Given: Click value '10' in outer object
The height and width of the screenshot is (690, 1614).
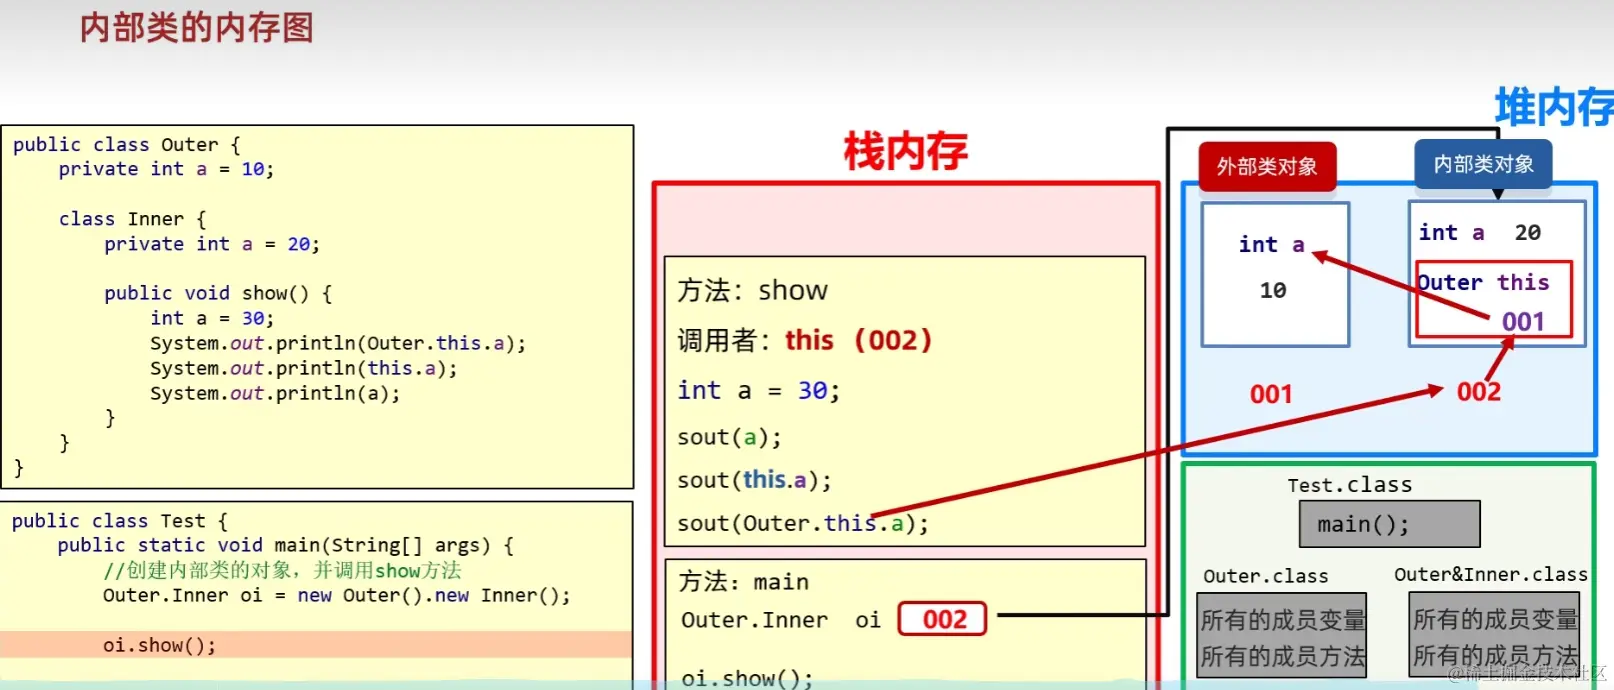Looking at the screenshot, I should coord(1273,290).
